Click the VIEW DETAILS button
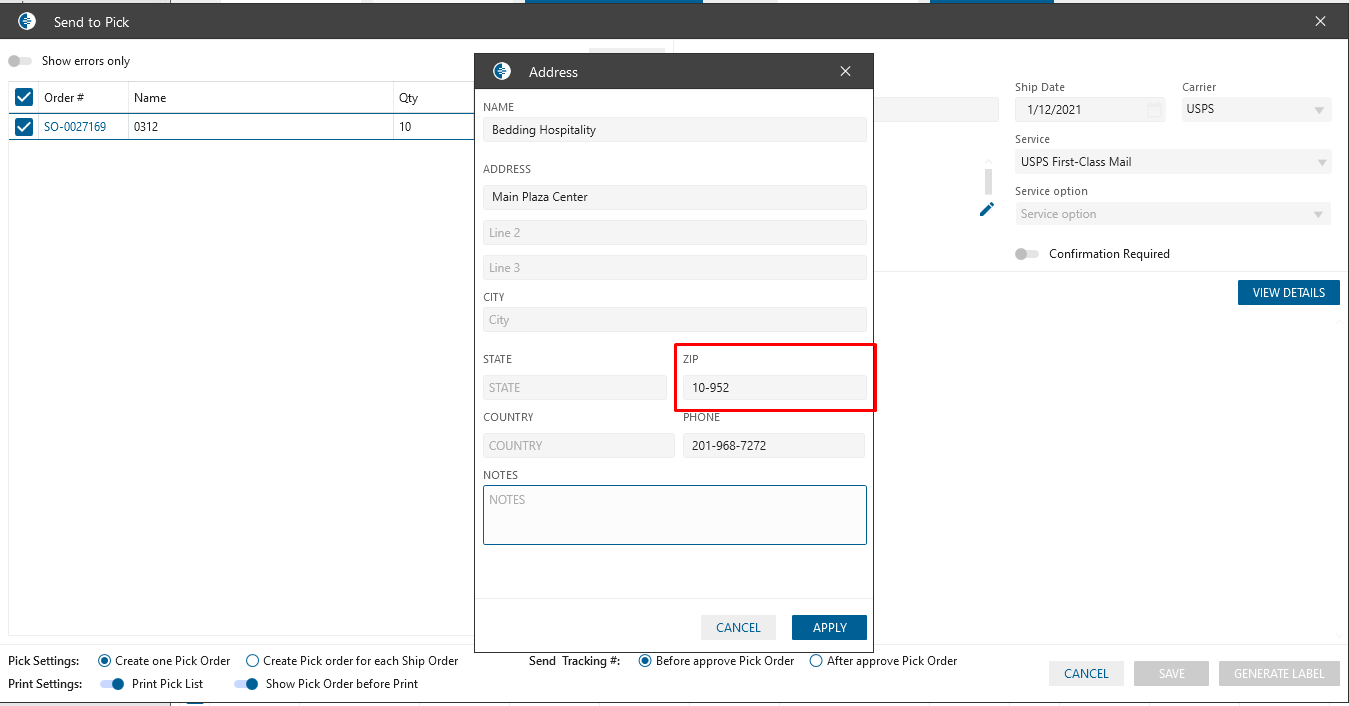The width and height of the screenshot is (1349, 706). click(x=1289, y=293)
